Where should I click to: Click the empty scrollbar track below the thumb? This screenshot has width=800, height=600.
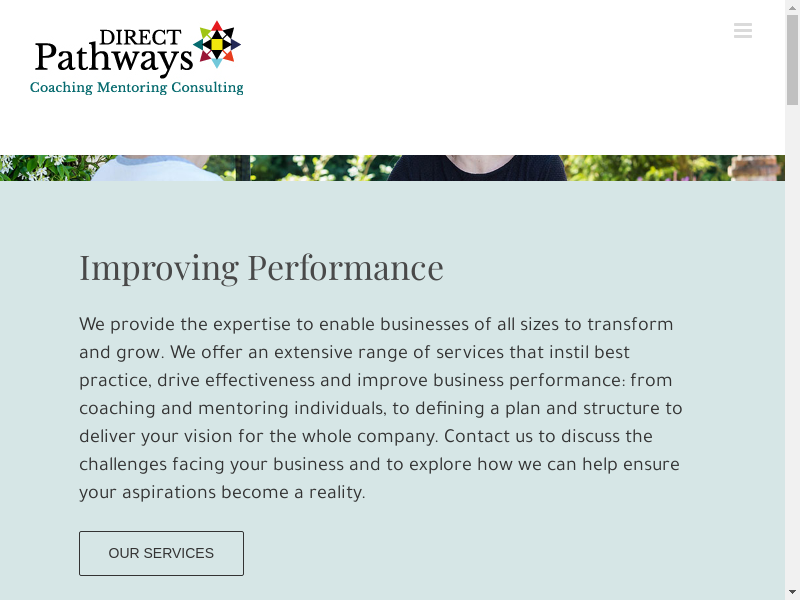792,350
